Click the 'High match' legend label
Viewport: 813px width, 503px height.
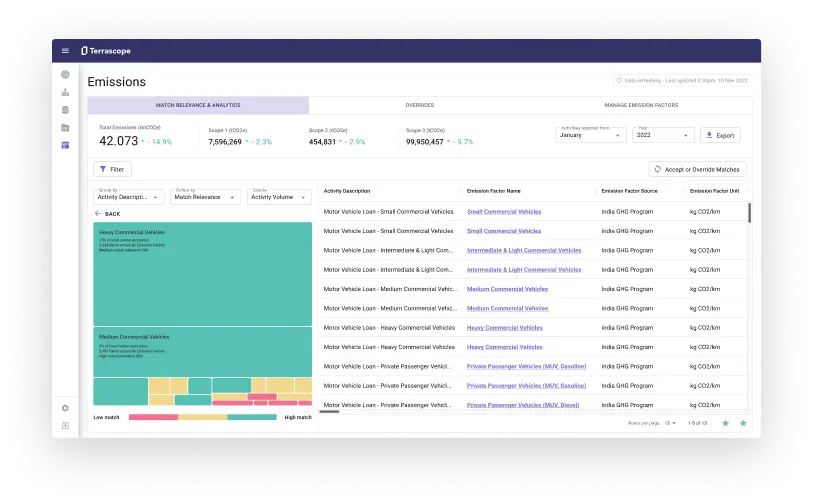point(298,417)
